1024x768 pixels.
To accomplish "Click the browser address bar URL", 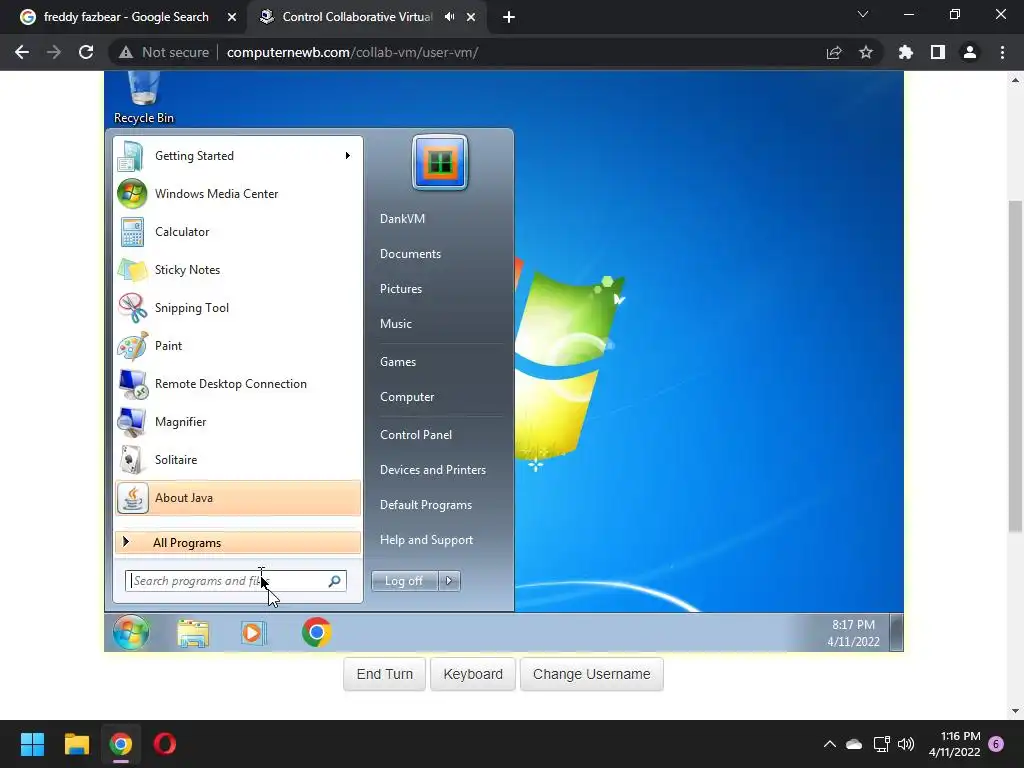I will 353,52.
